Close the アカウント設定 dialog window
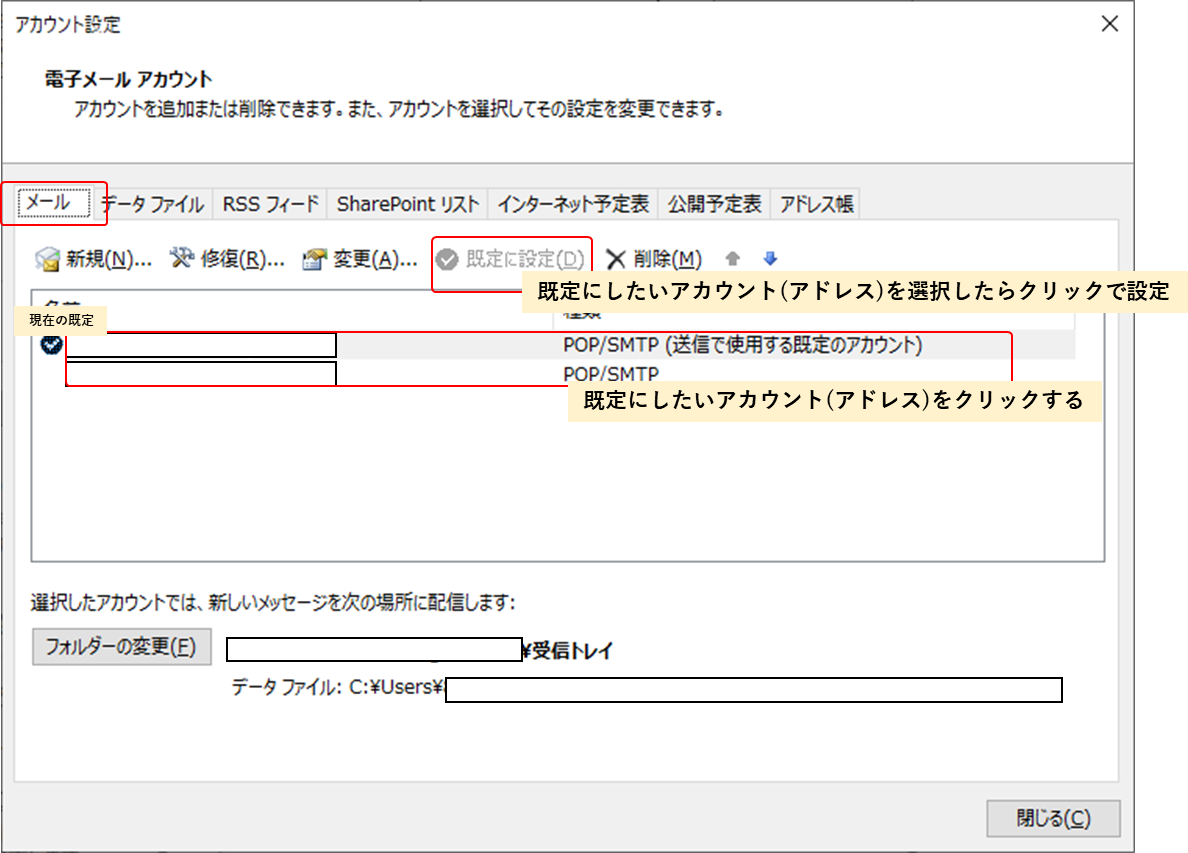 pyautogui.click(x=1109, y=25)
